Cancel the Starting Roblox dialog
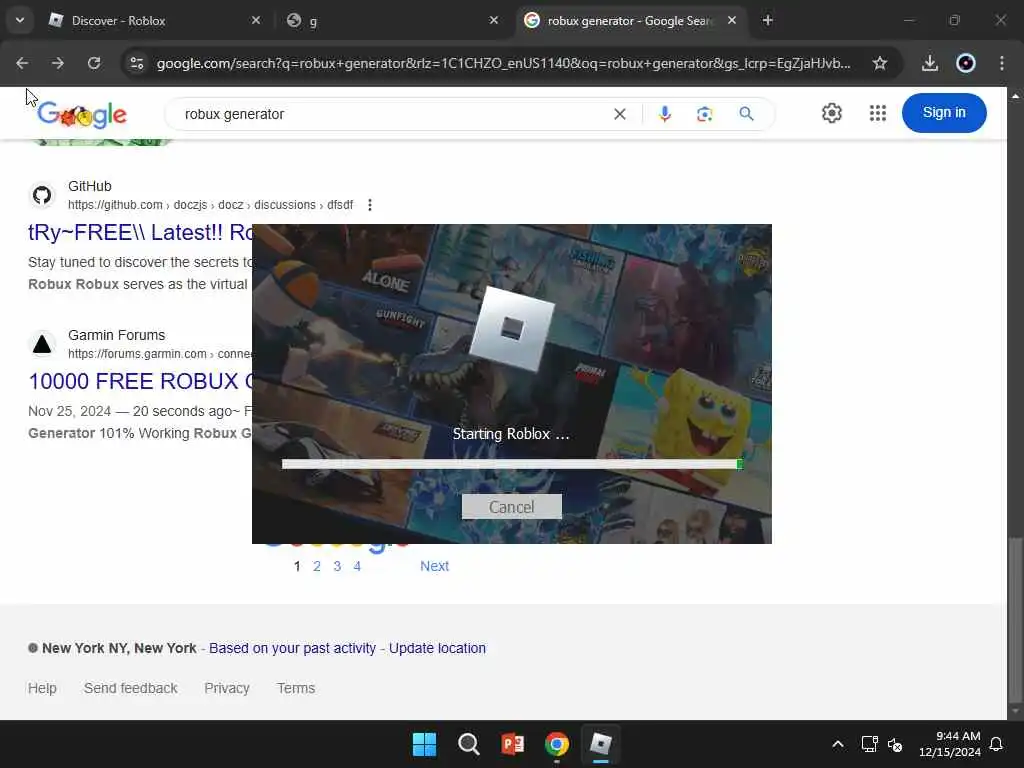The width and height of the screenshot is (1024, 768). [x=511, y=507]
